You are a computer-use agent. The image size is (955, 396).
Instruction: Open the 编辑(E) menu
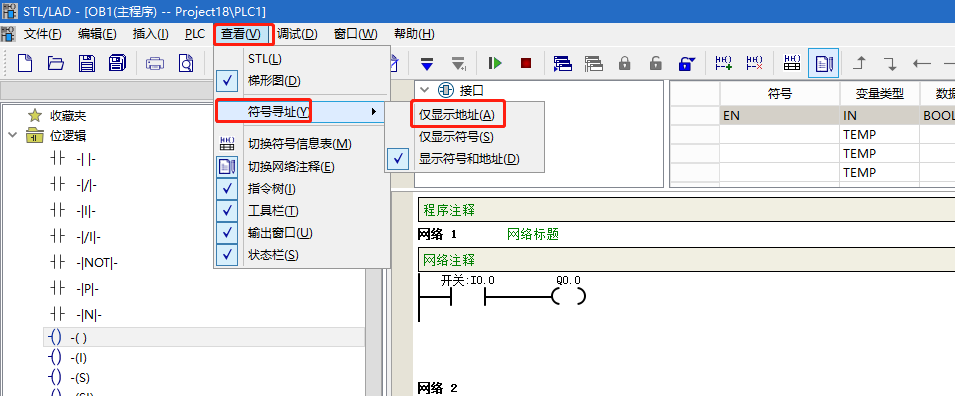pyautogui.click(x=97, y=34)
